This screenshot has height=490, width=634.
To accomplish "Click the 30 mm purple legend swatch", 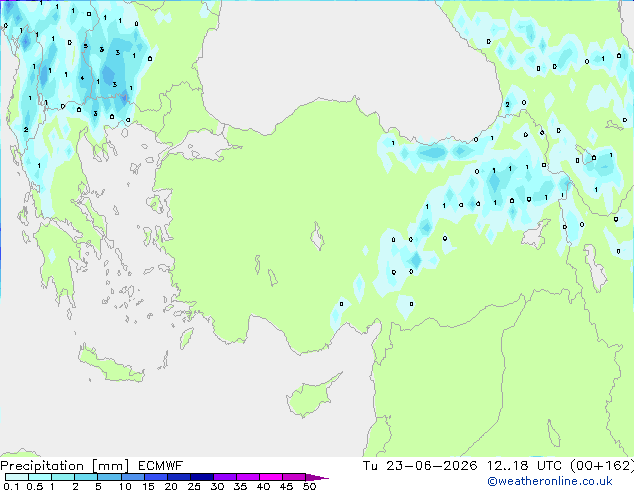I will click(224, 477).
